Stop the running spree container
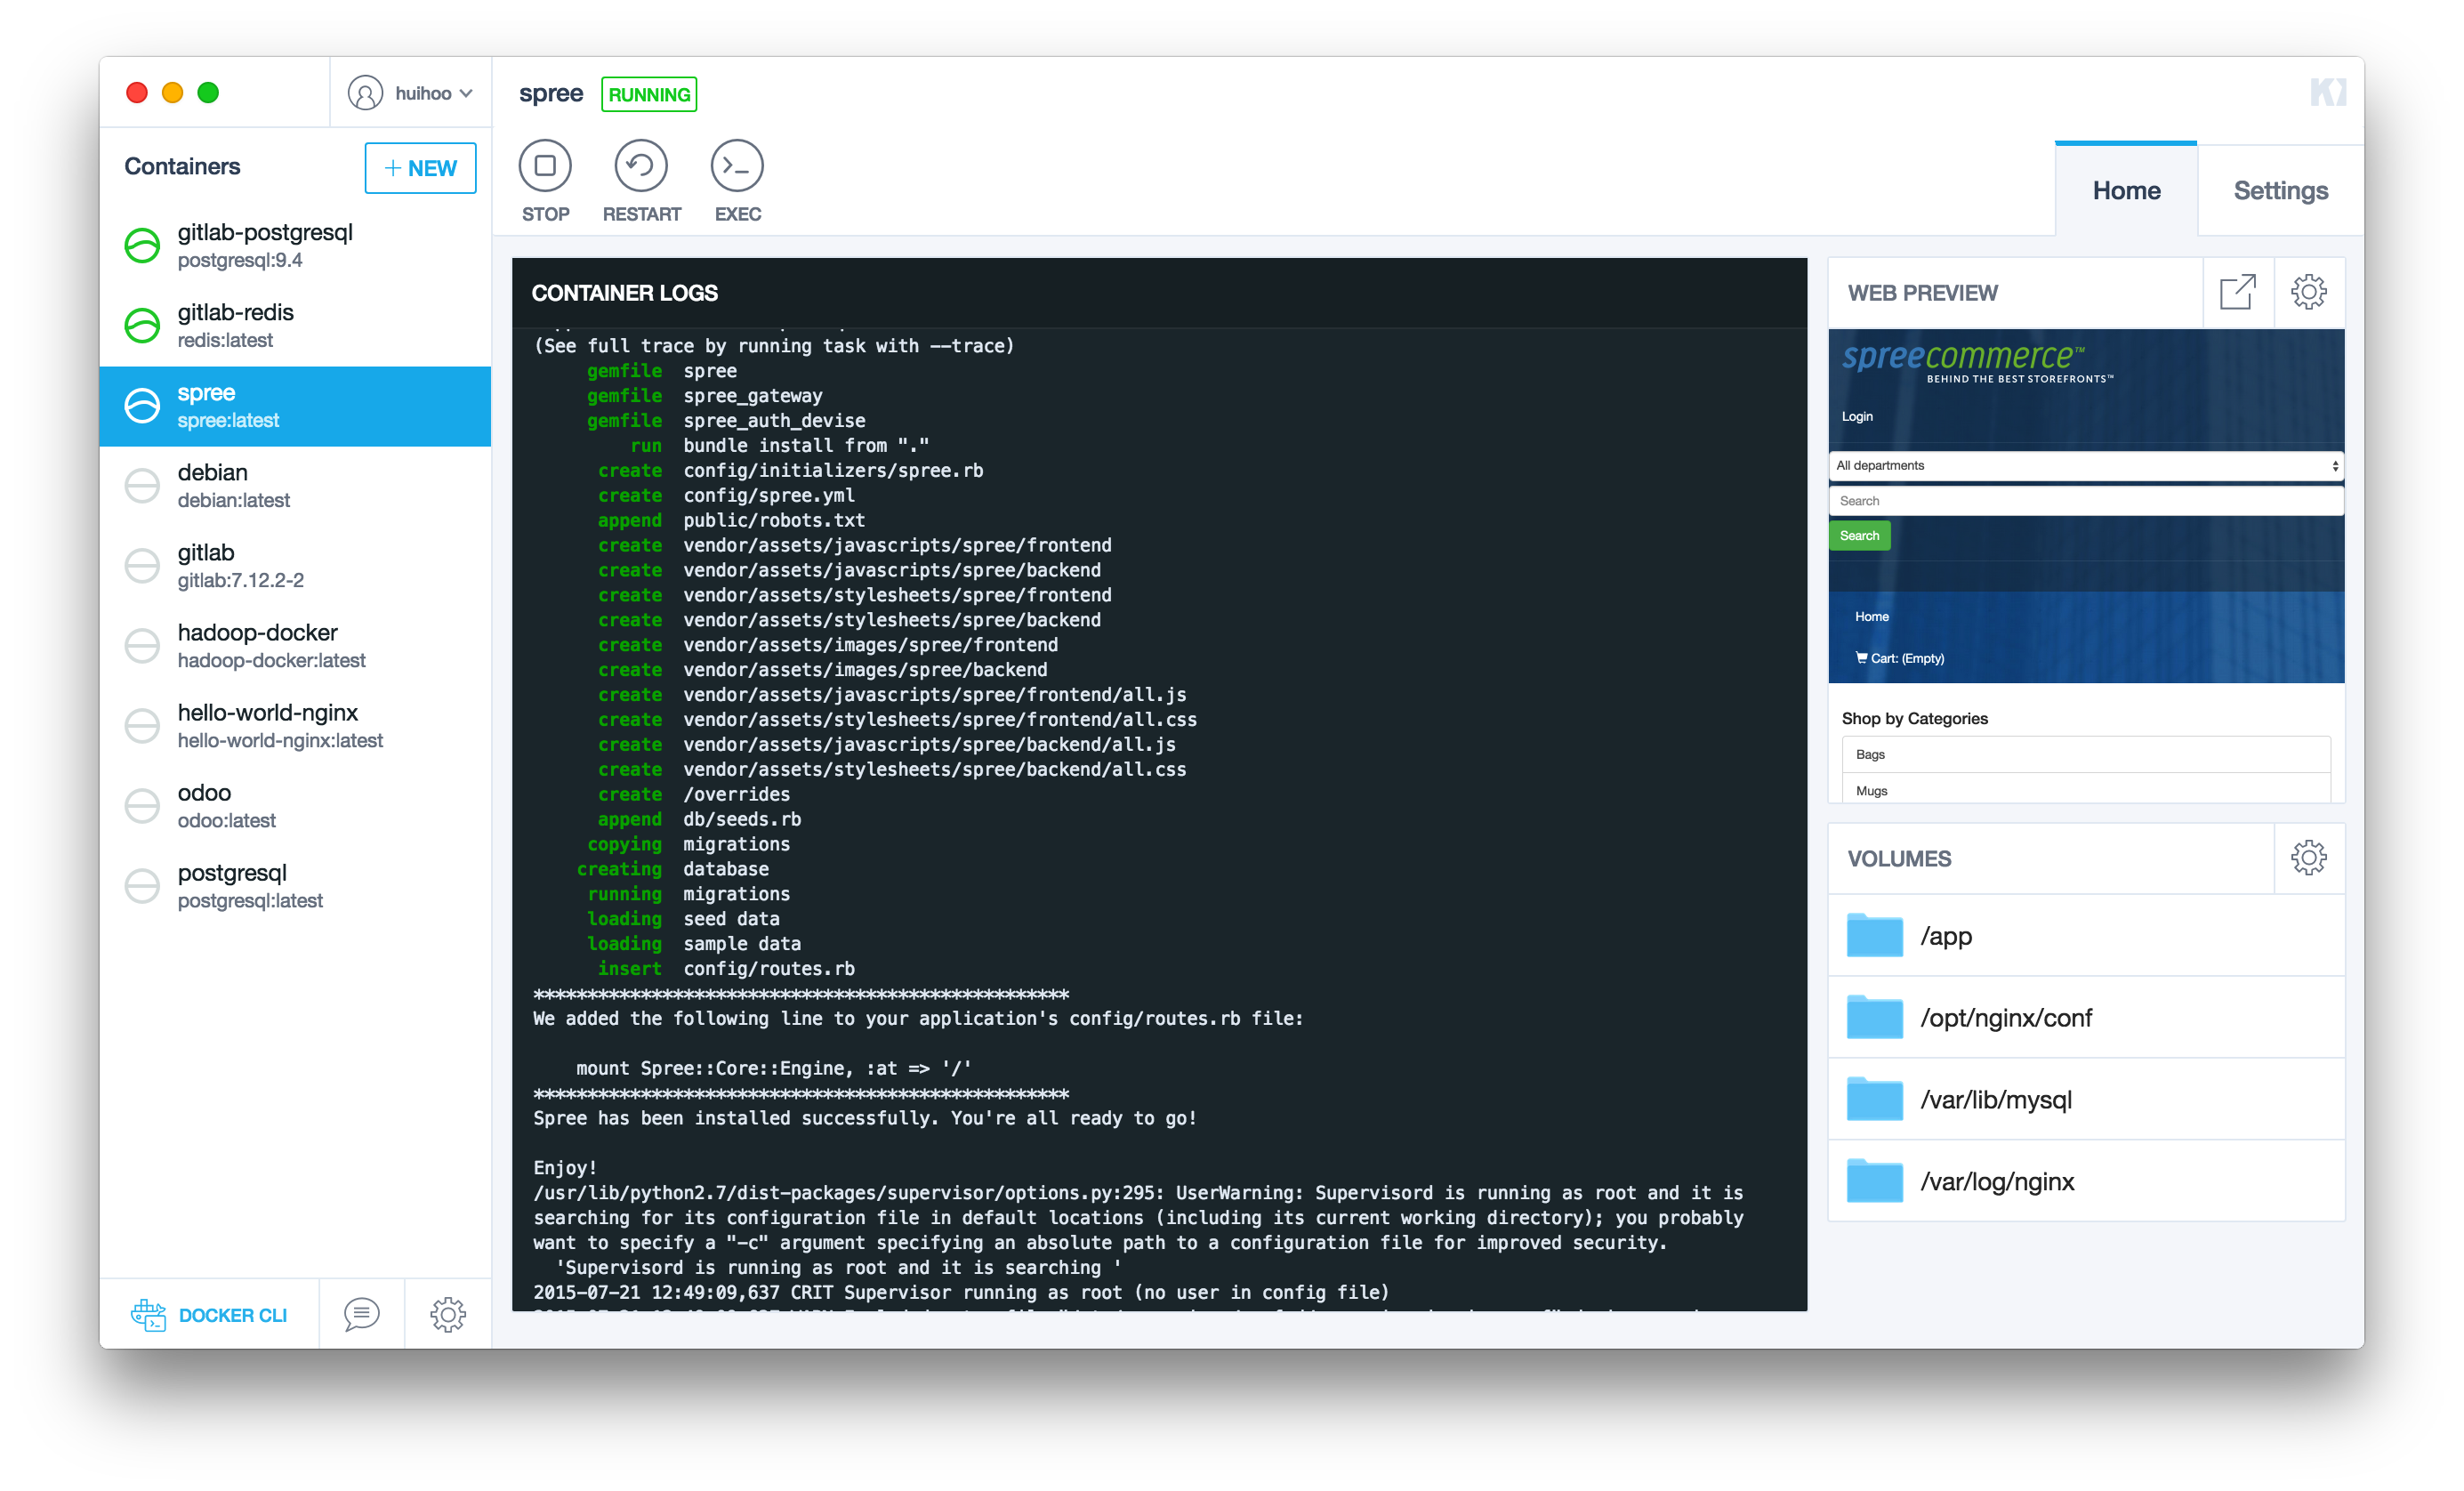 click(545, 166)
